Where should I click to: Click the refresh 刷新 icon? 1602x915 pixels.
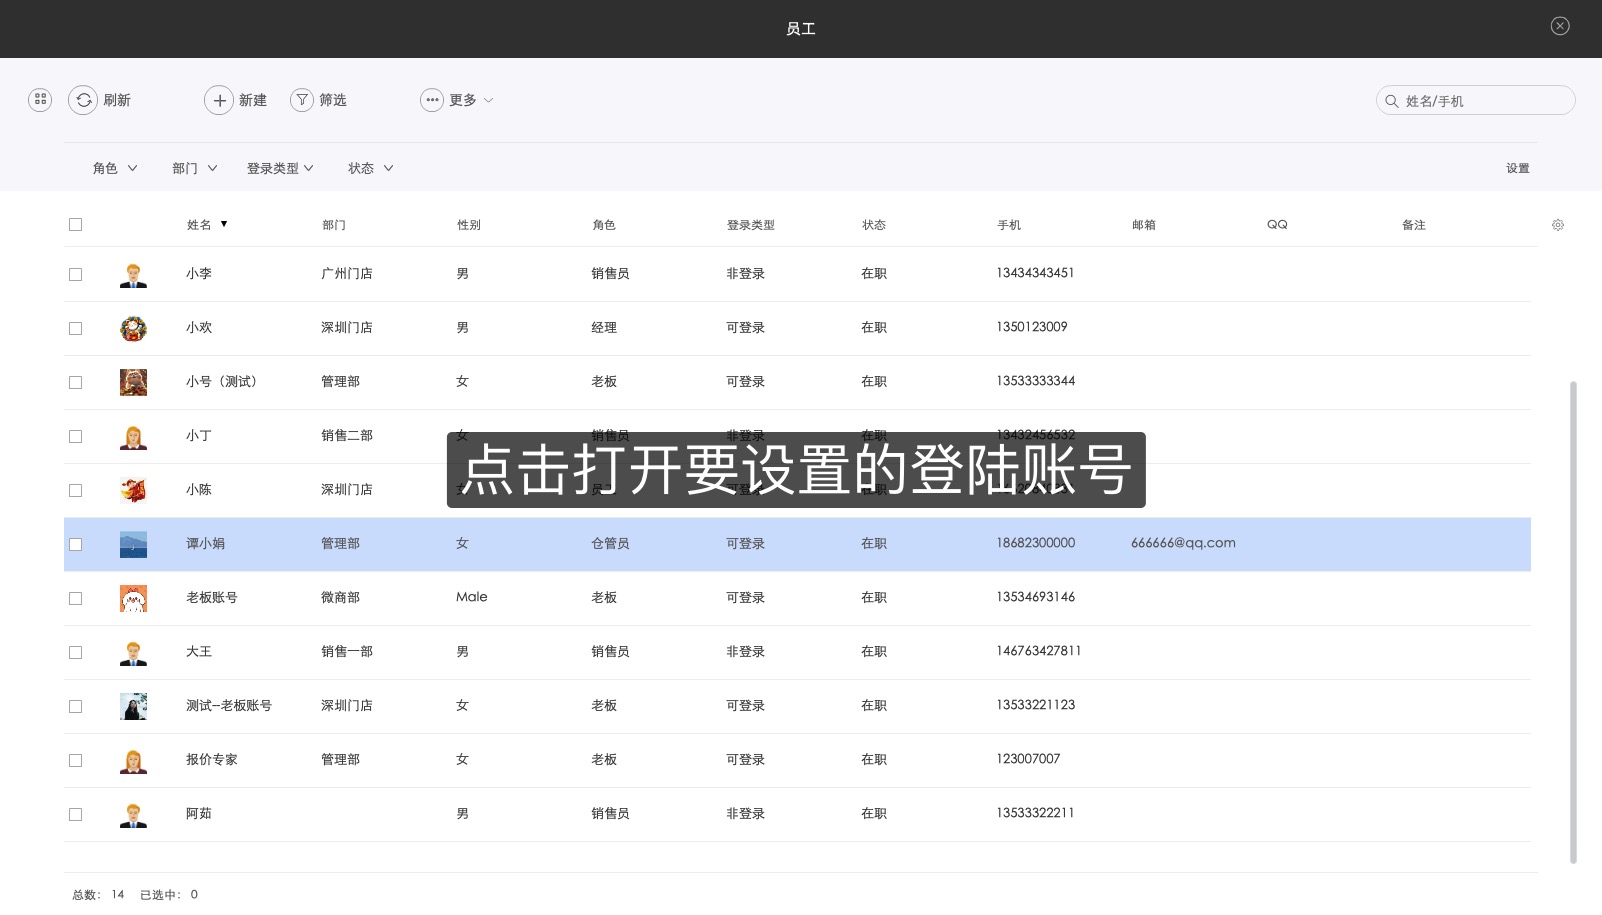(x=84, y=100)
